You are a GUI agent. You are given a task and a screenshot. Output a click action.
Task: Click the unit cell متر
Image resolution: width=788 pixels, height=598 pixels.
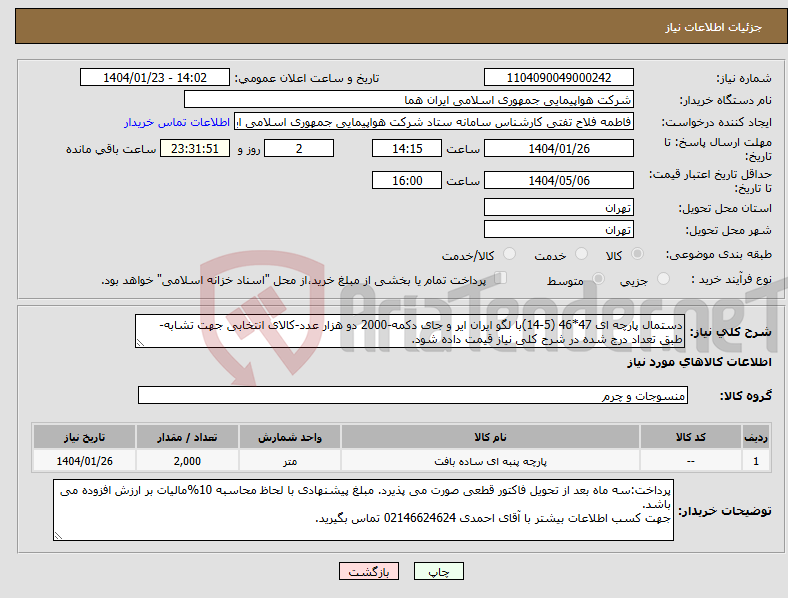pos(290,461)
